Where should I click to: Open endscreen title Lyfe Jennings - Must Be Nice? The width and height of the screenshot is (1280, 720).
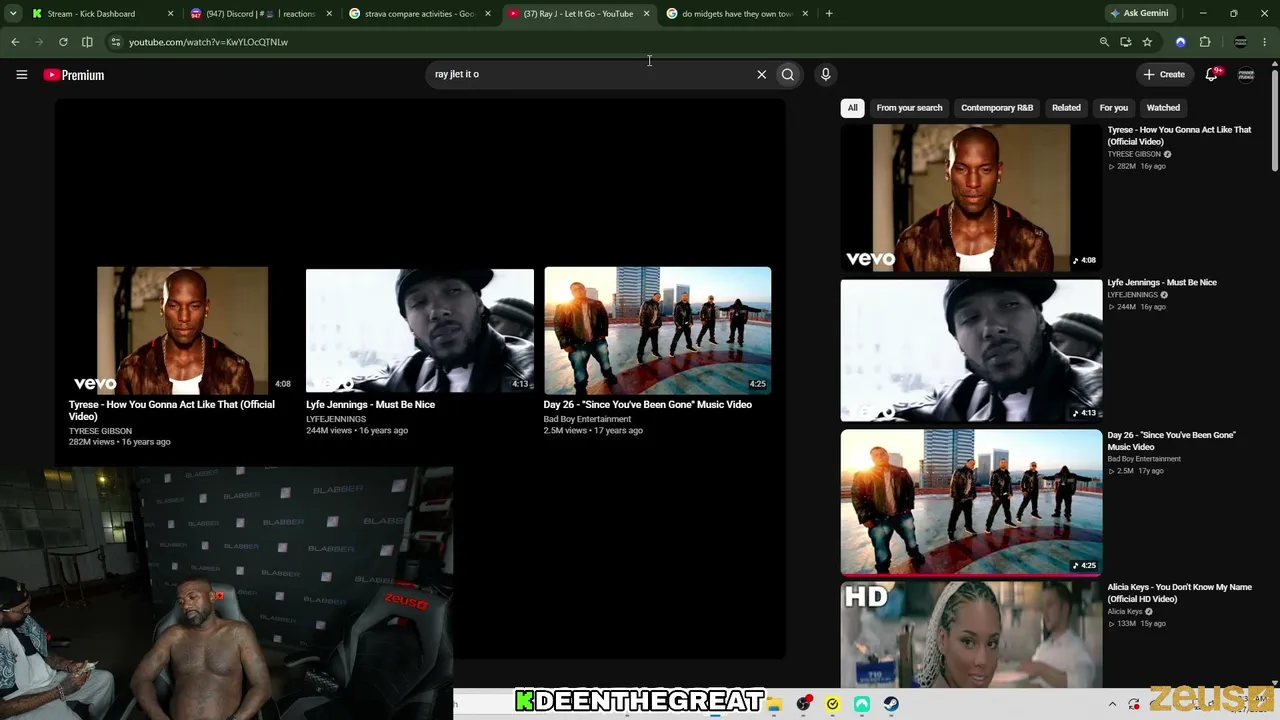[x=370, y=405]
